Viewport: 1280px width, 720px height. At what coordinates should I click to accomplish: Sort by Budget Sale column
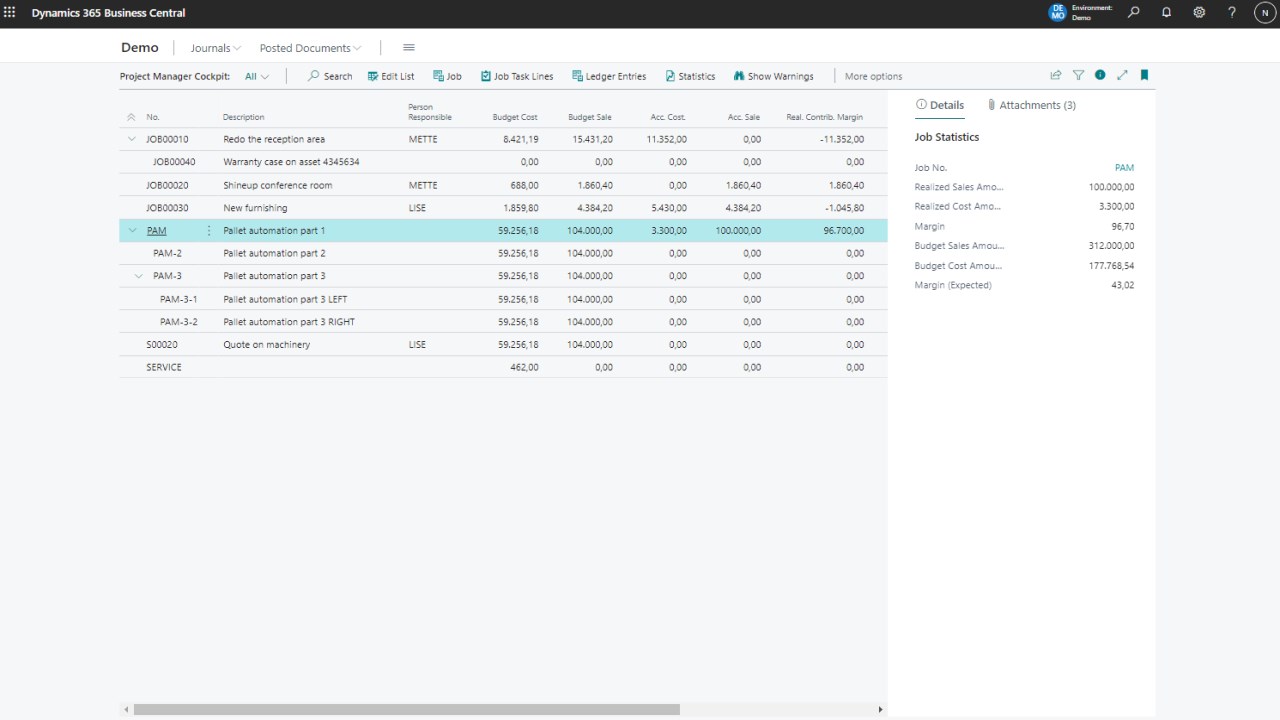tap(590, 117)
